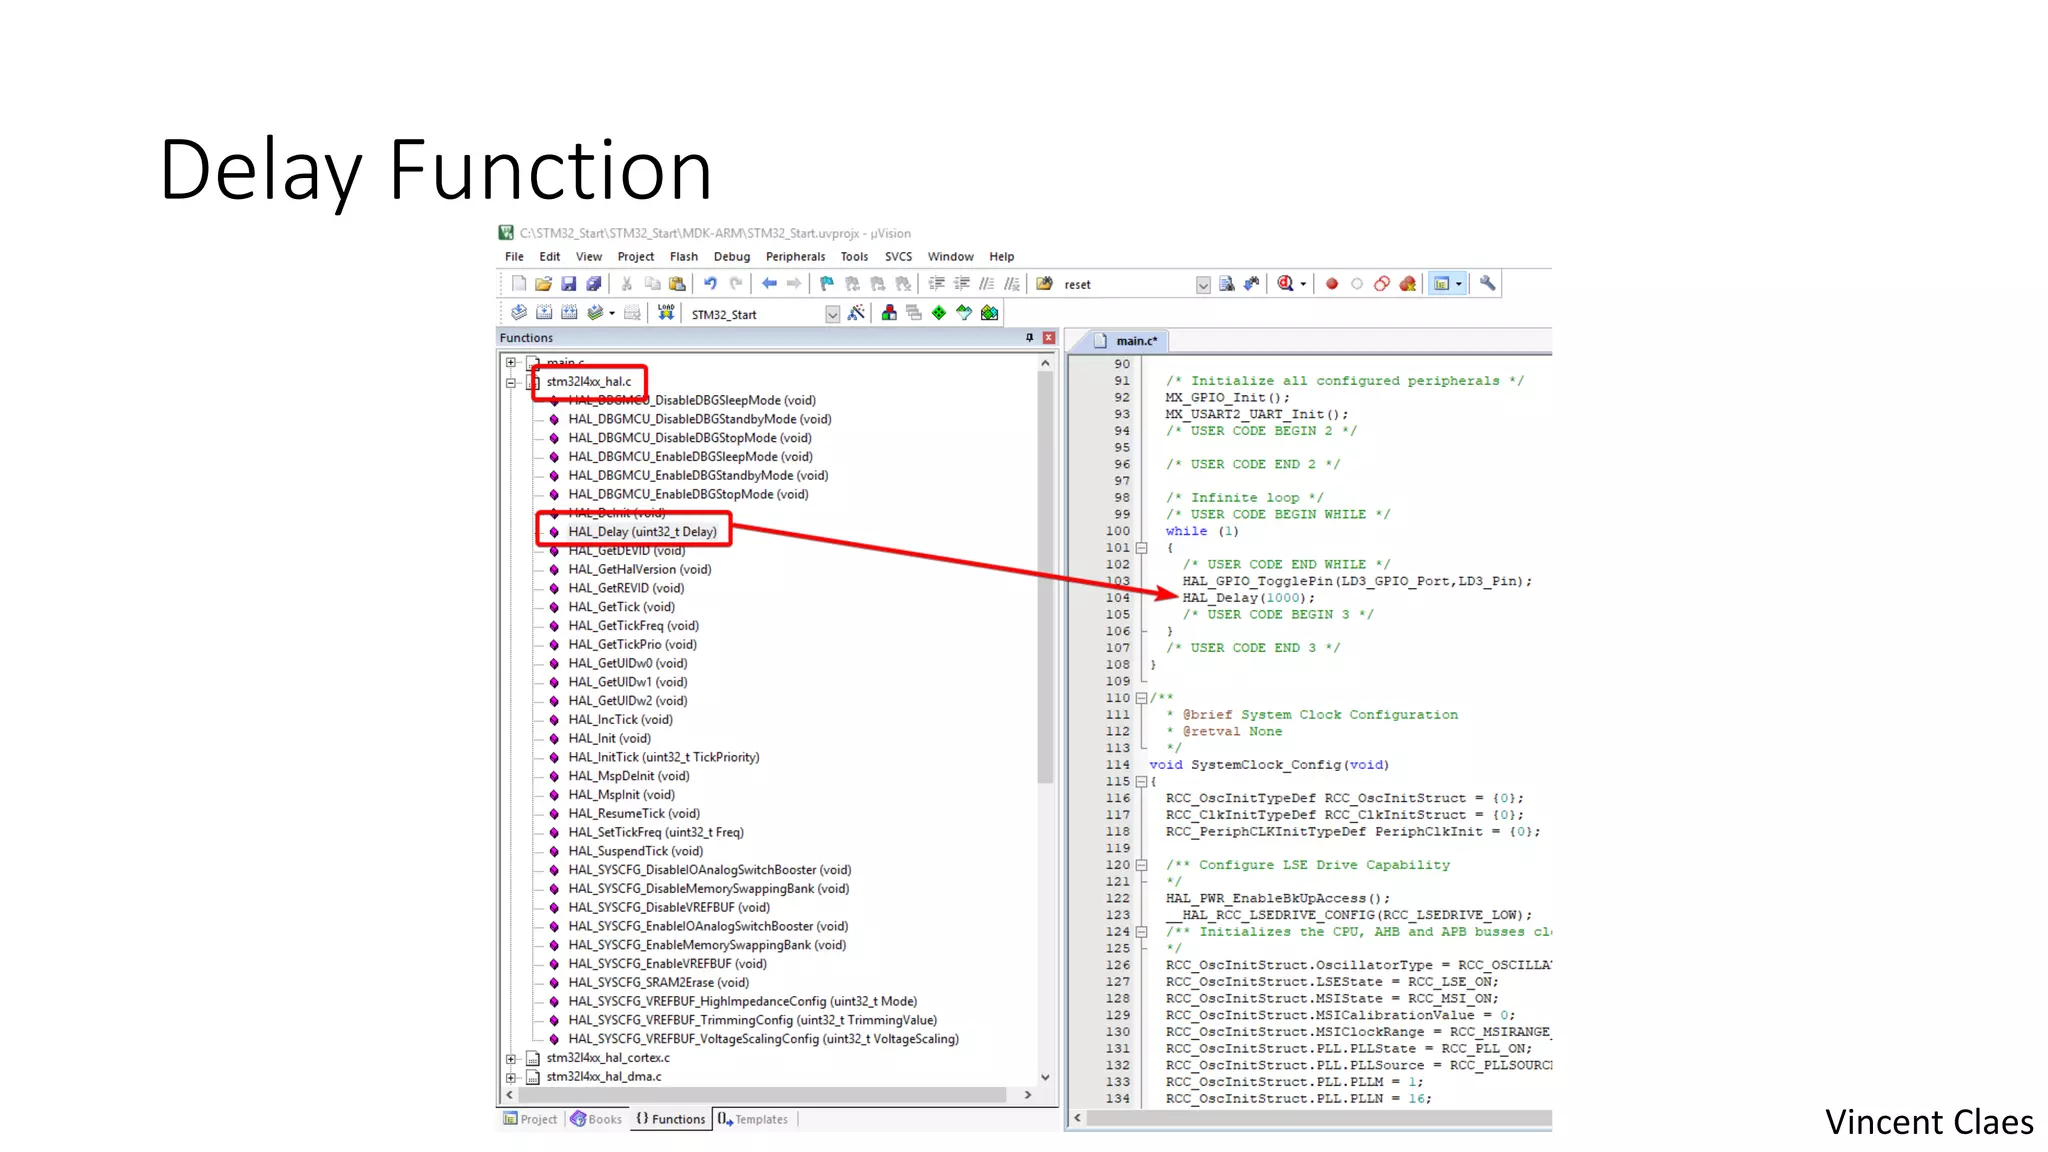Click the Open file folder icon
The image size is (2048, 1152).
543,284
